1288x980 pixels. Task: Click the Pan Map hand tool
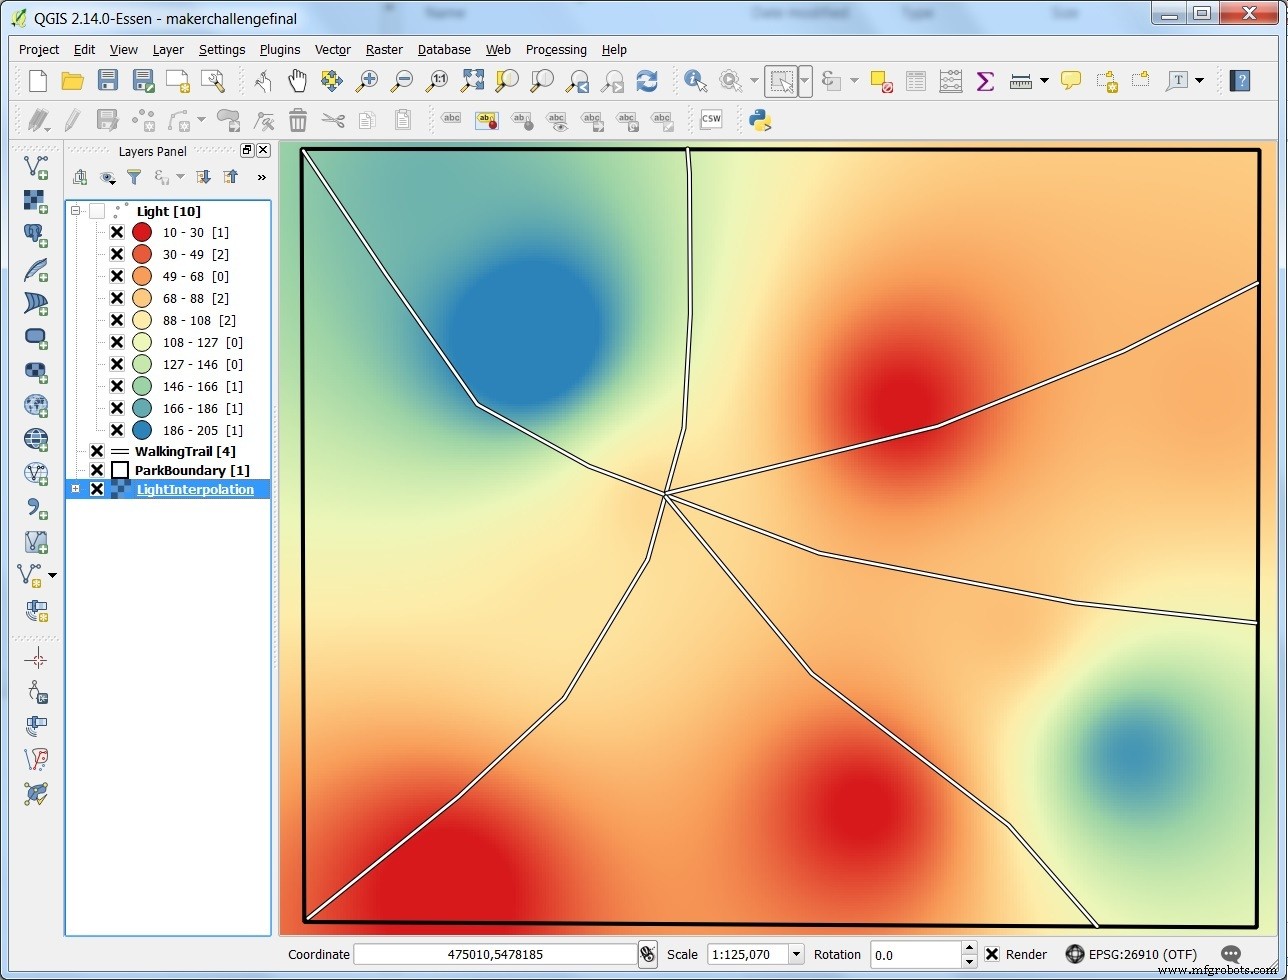click(x=297, y=81)
